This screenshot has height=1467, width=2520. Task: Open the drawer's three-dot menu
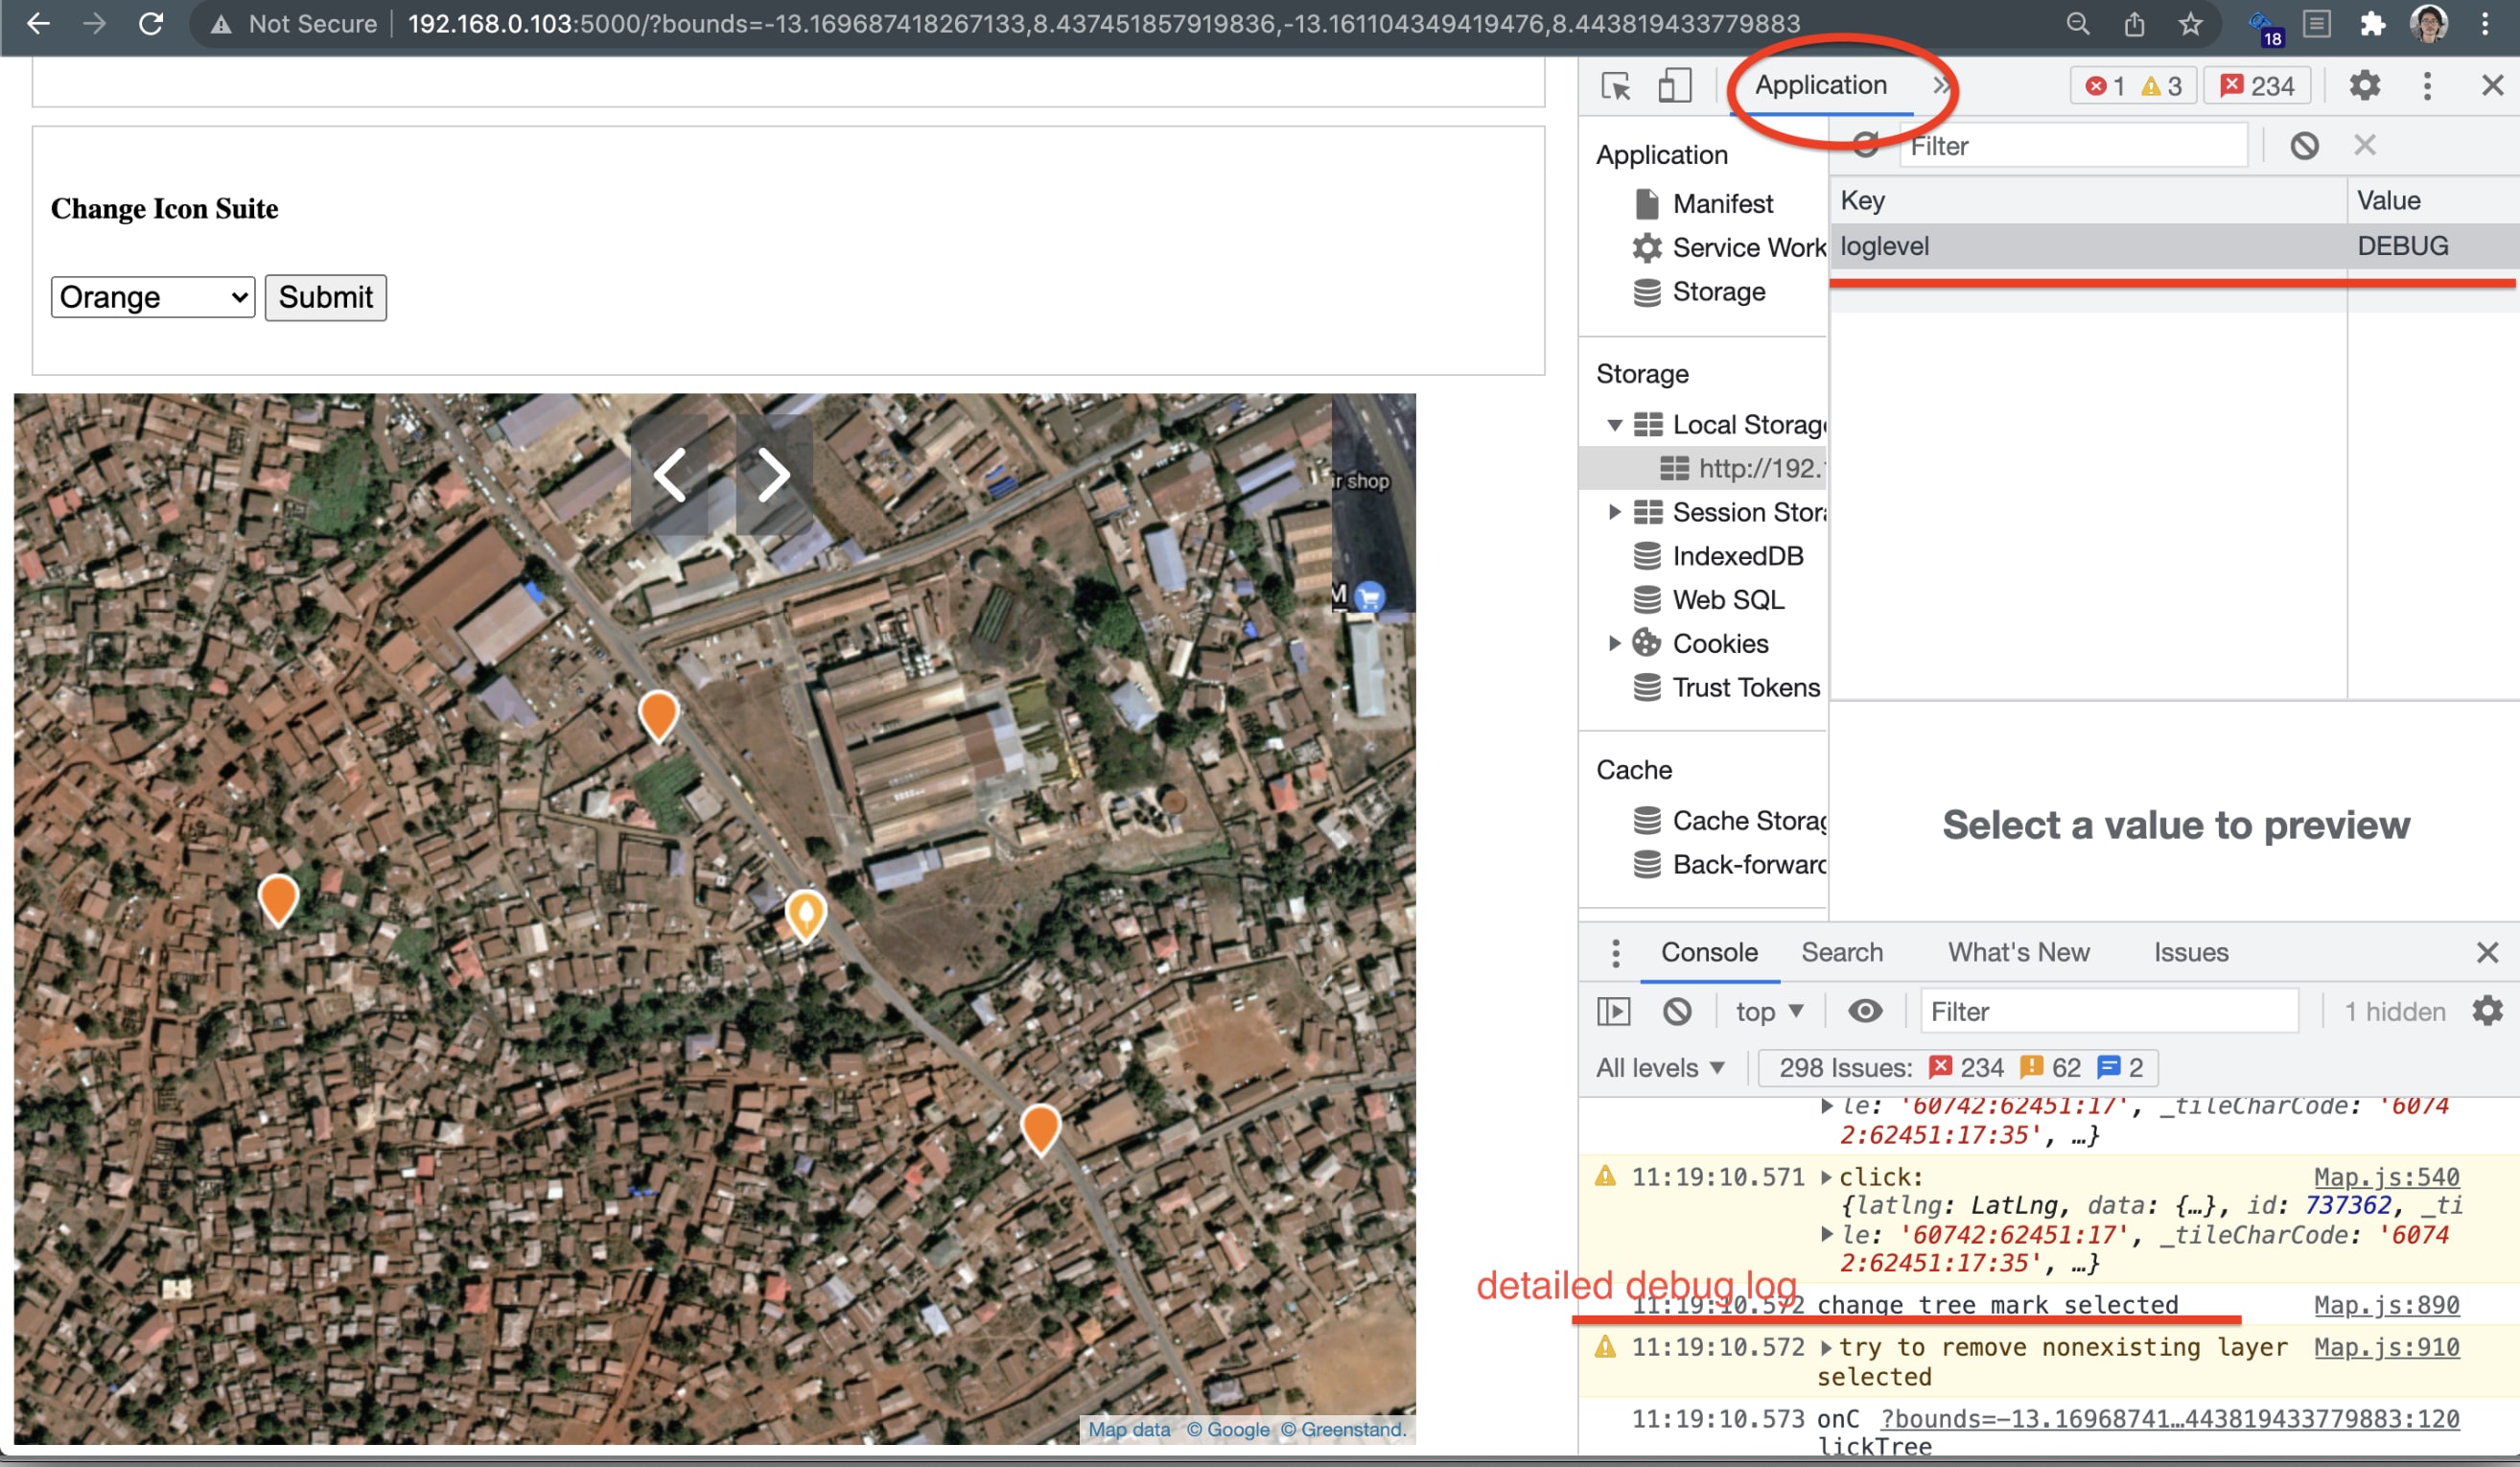1615,953
